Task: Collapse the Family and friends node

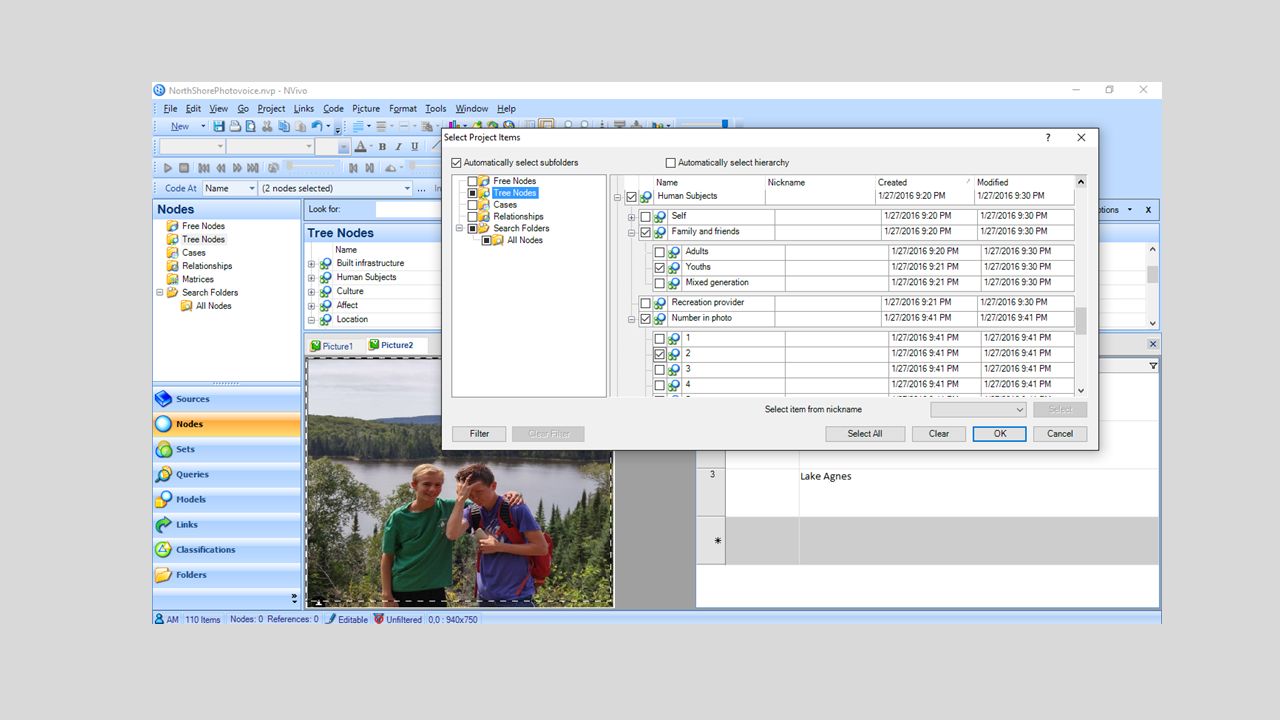Action: pos(631,232)
